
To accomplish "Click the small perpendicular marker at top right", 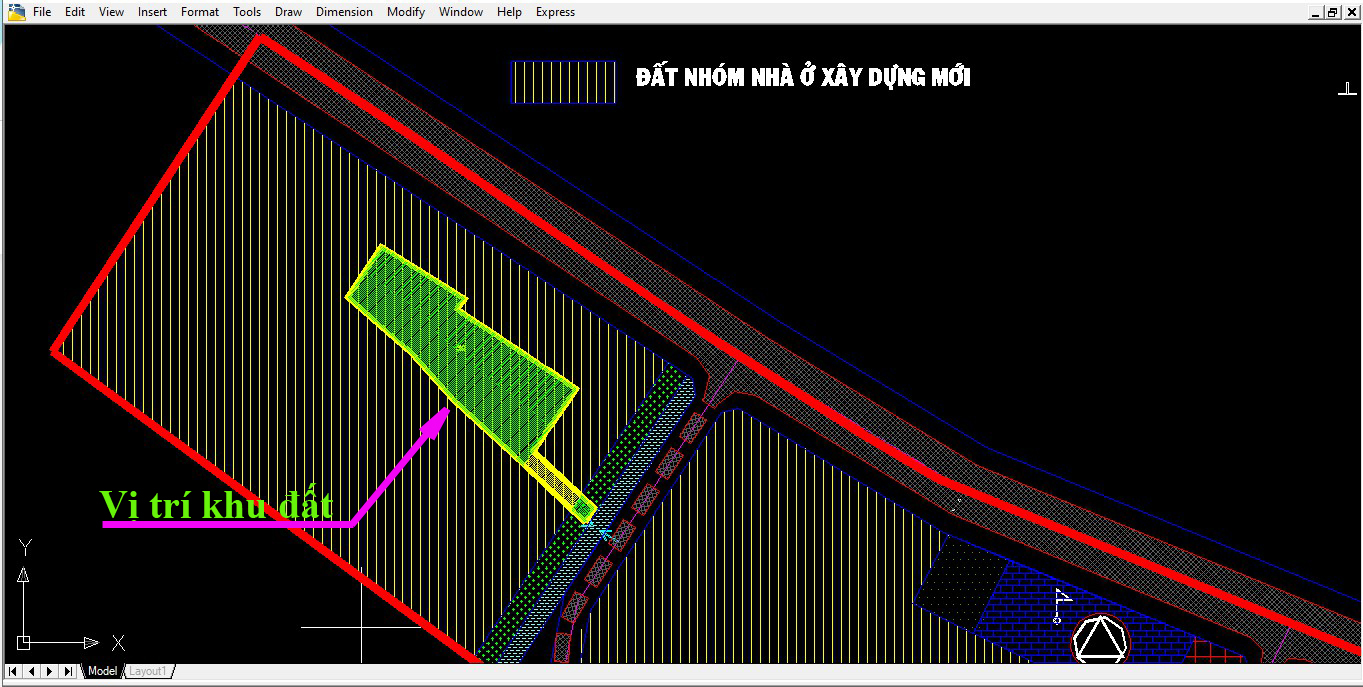I will 1346,89.
